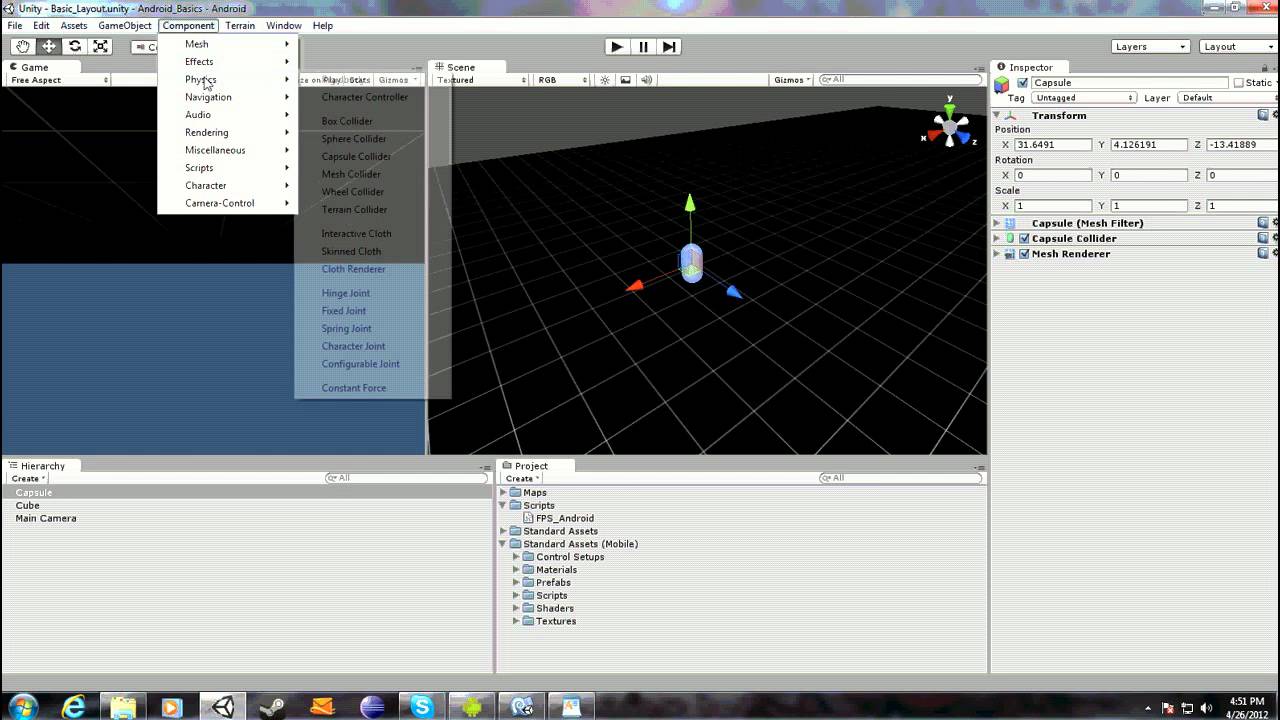This screenshot has width=1280, height=720.
Task: Open Internet Explorer from the taskbar
Action: coord(73,707)
